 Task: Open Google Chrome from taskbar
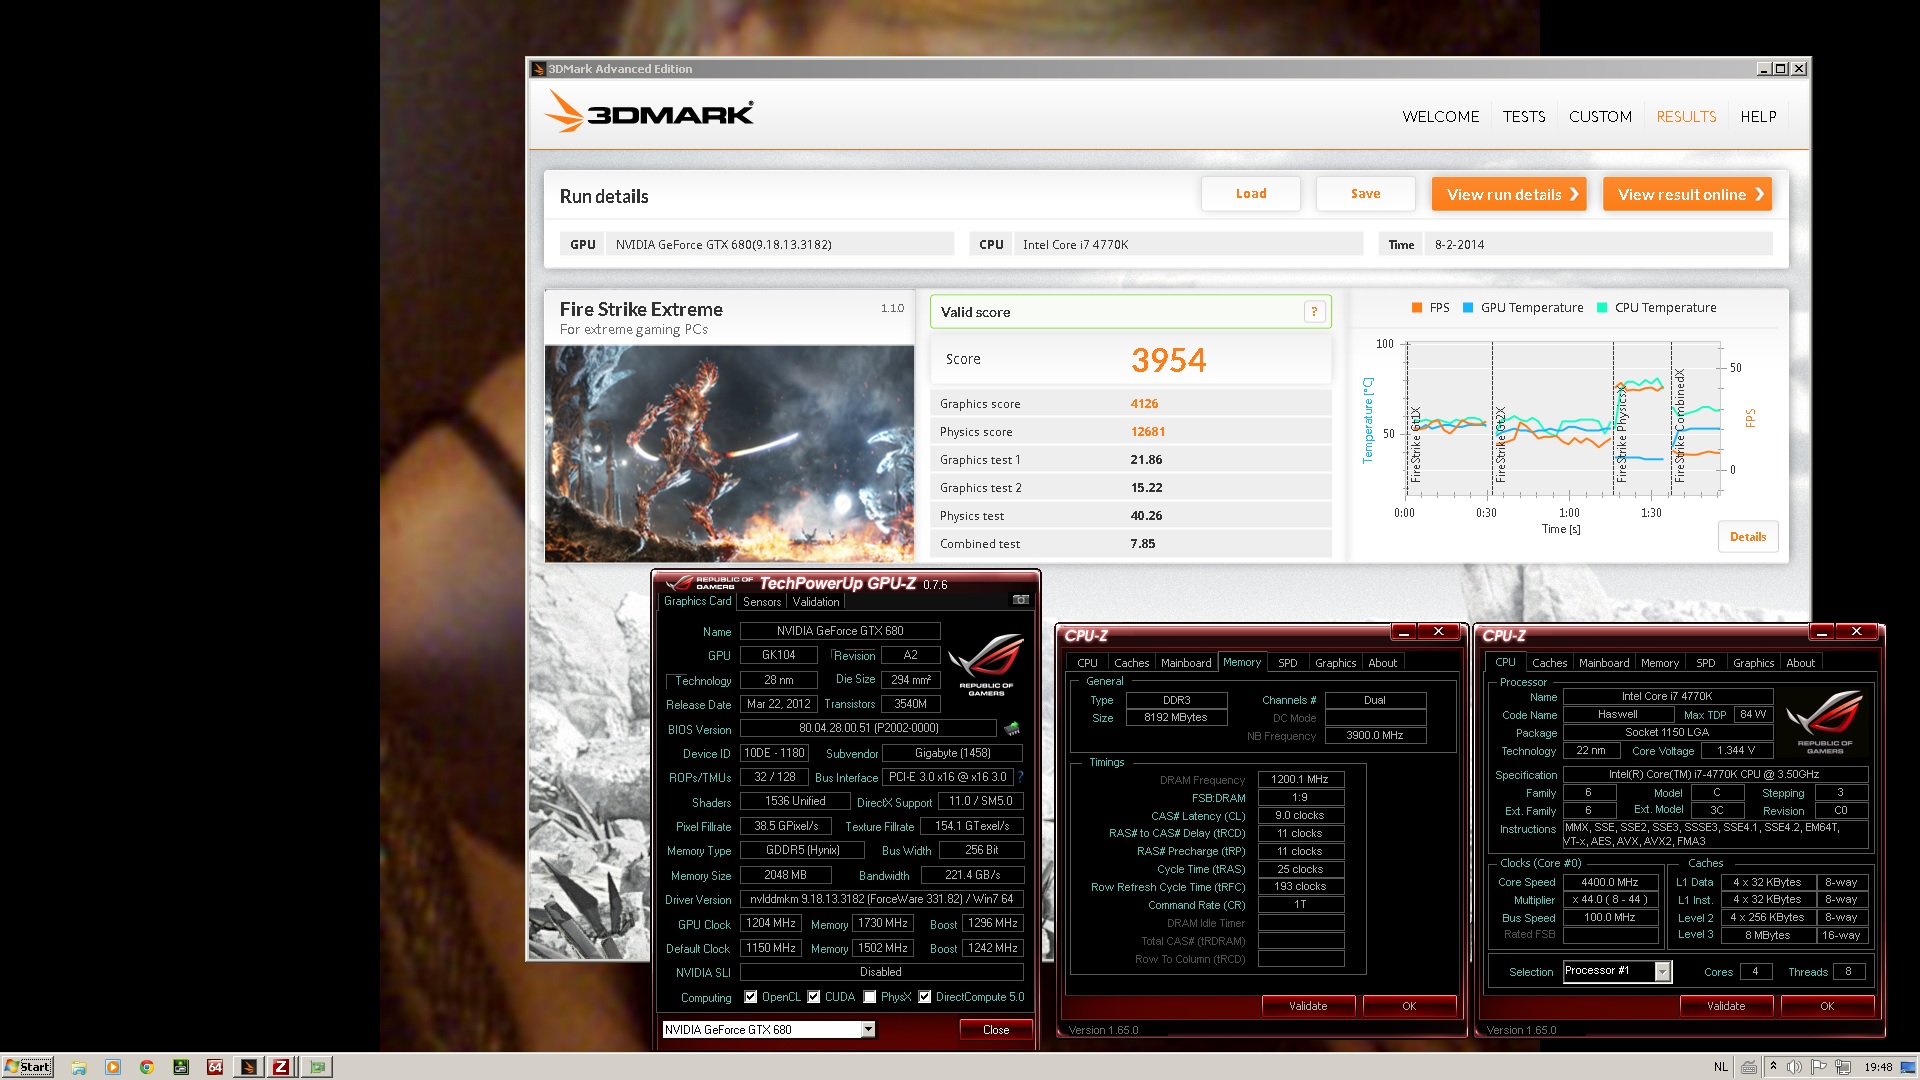click(x=147, y=1067)
